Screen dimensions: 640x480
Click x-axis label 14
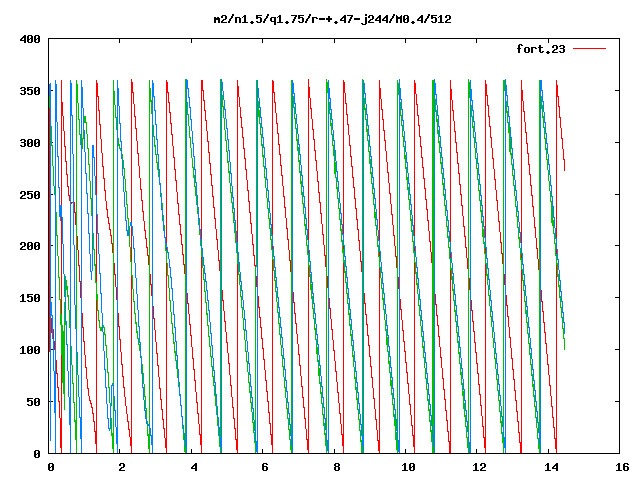tap(551, 467)
